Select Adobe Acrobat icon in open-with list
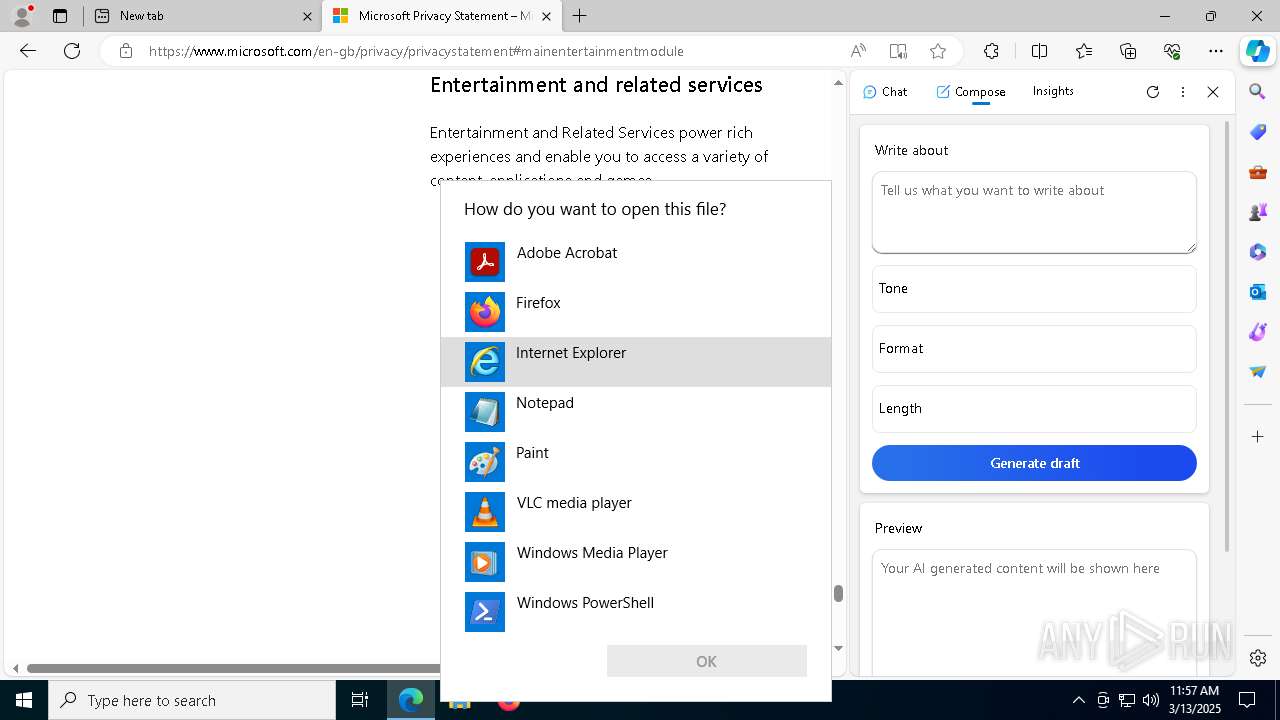Viewport: 1280px width, 720px height. [x=485, y=262]
